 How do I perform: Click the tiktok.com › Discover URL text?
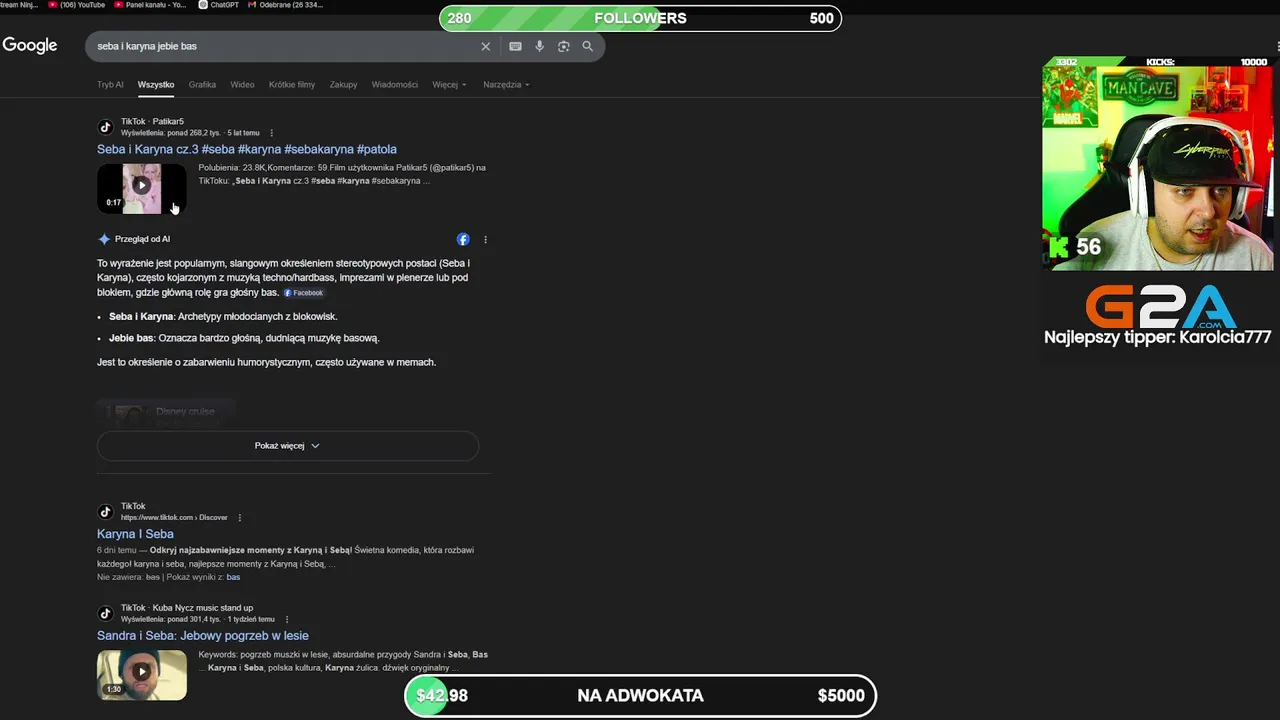pos(174,518)
